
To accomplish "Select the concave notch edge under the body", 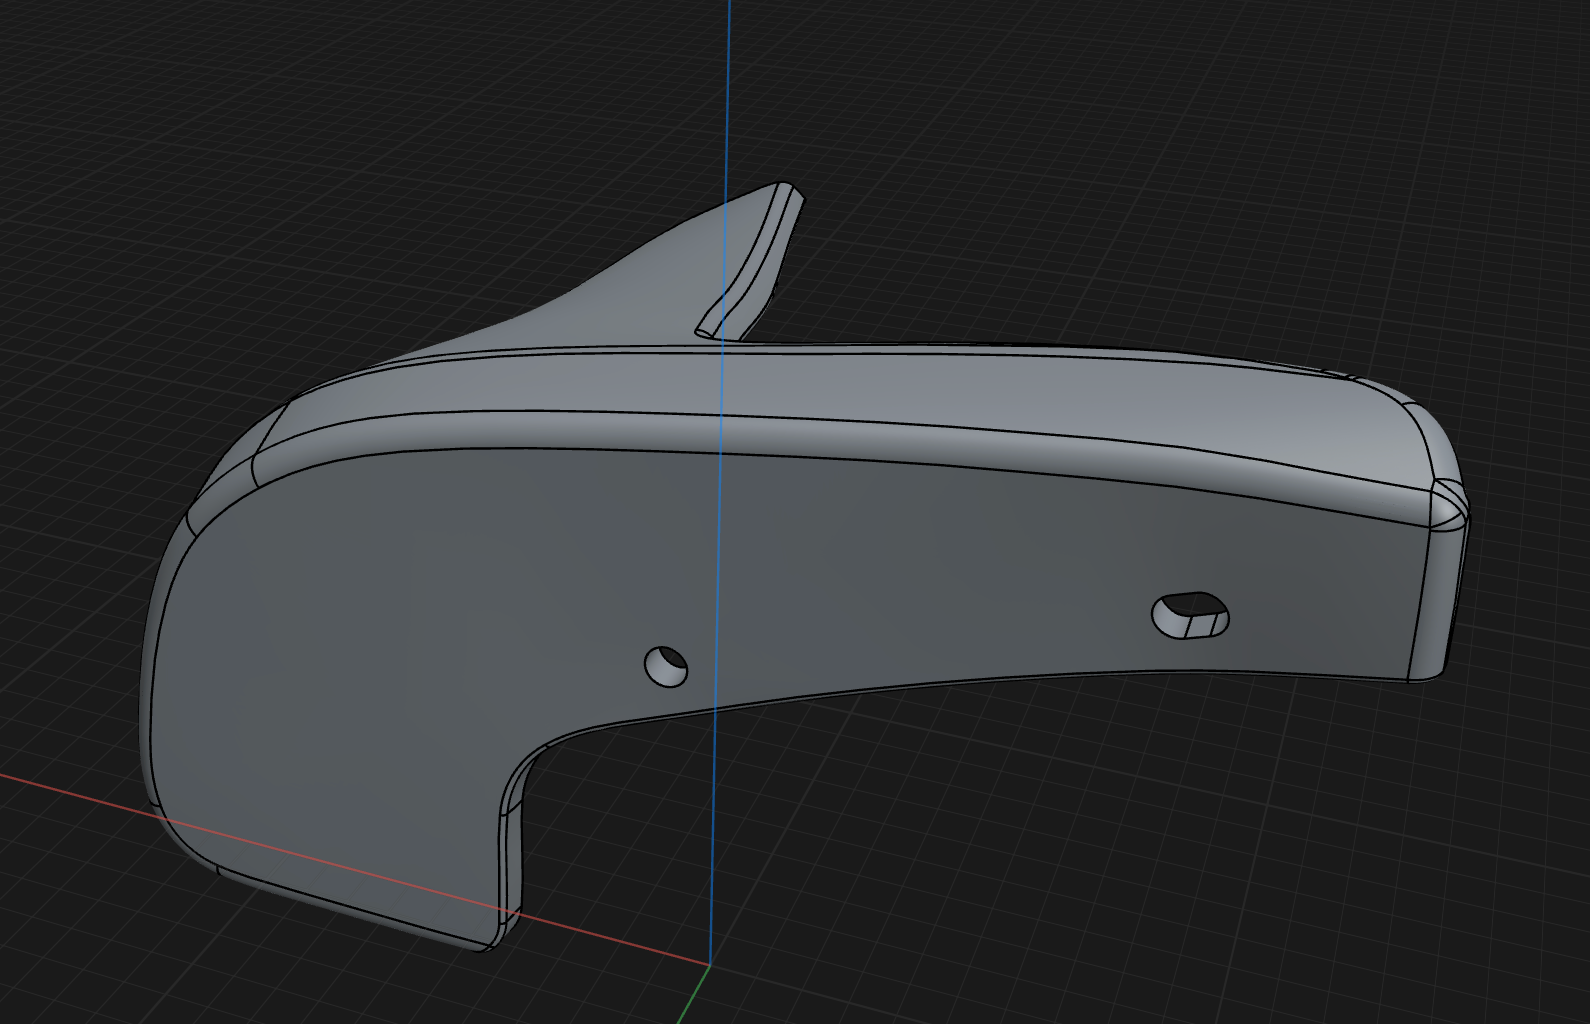I will click(x=520, y=770).
